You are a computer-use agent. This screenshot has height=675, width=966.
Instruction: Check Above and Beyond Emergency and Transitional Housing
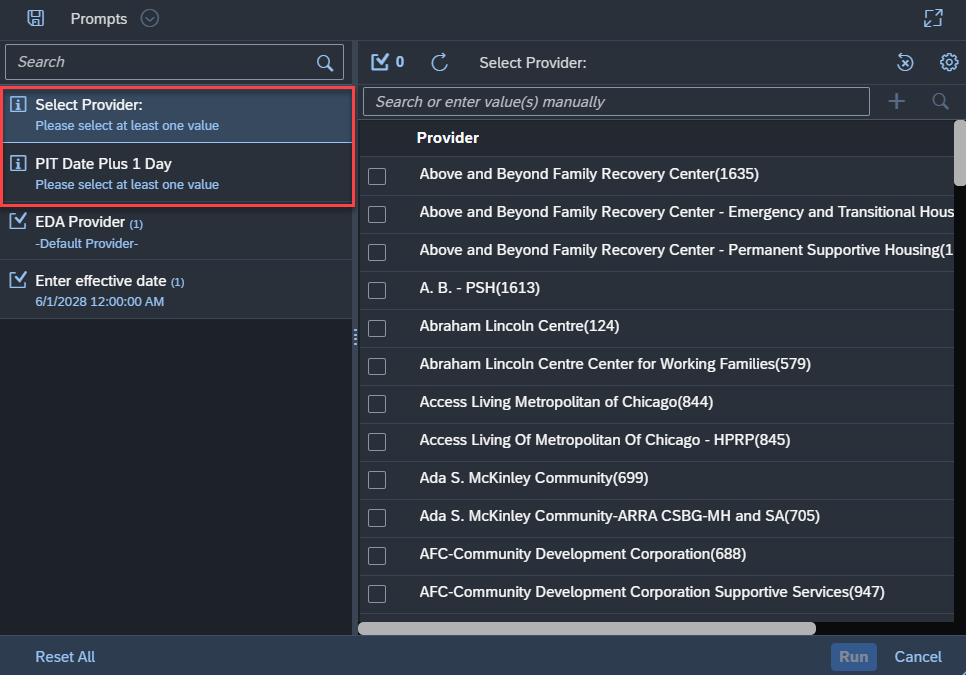point(377,214)
